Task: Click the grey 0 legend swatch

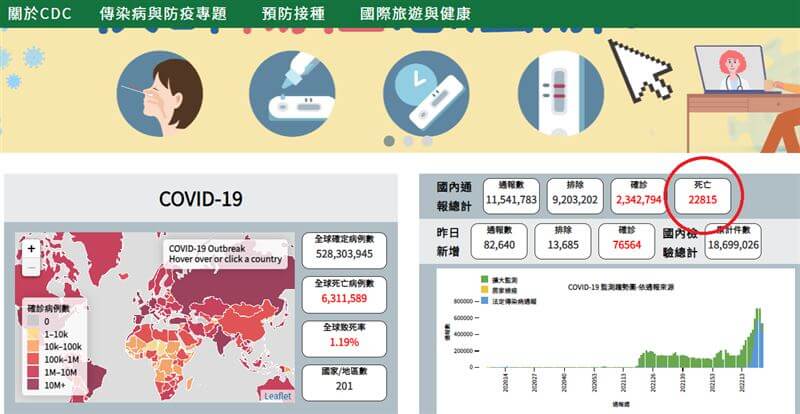Action: pos(32,322)
